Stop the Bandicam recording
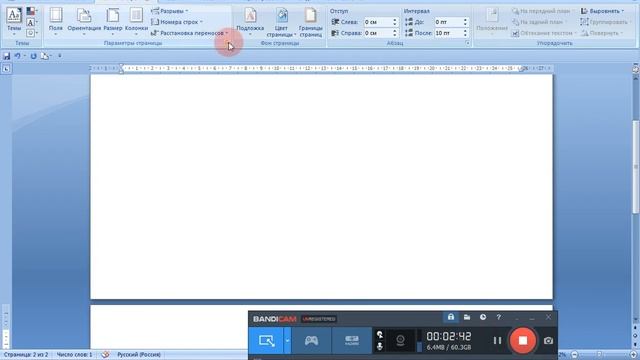Viewport: 640px width, 360px height. pyautogui.click(x=522, y=340)
